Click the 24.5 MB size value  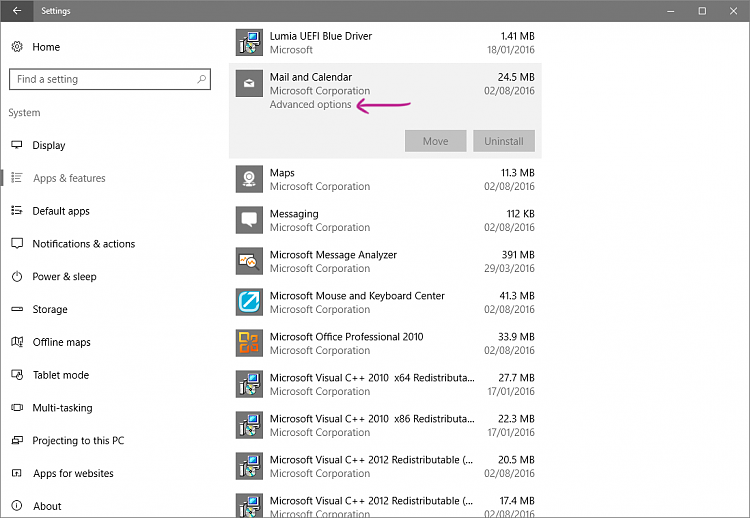coord(516,77)
